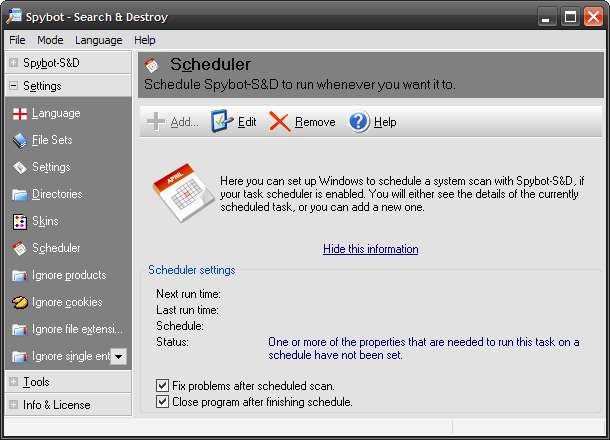Click the sidebar scroll-down arrow button

point(118,356)
